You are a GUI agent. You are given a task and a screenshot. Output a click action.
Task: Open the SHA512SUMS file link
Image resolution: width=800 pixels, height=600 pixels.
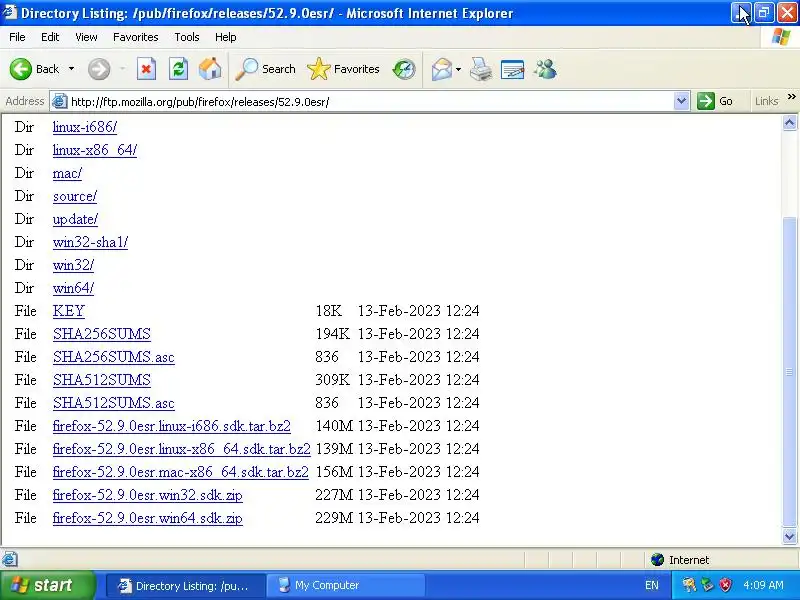click(x=102, y=380)
